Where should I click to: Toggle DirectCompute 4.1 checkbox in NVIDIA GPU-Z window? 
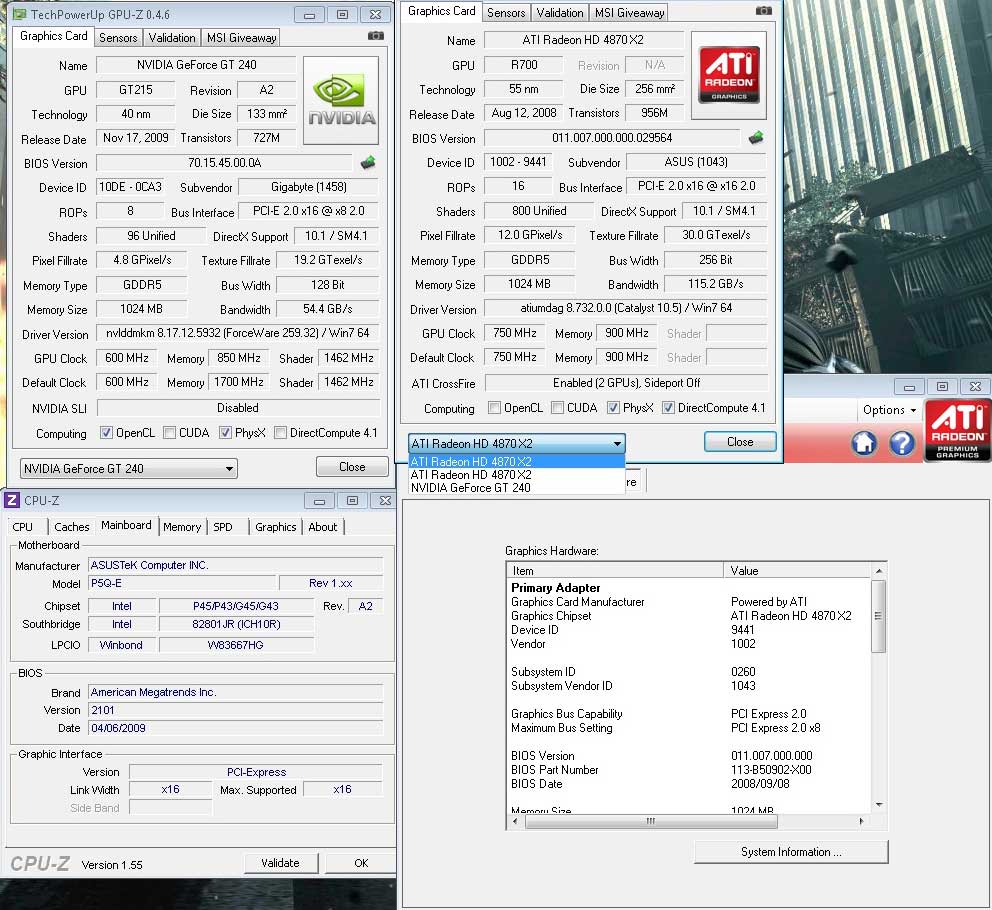[x=280, y=433]
